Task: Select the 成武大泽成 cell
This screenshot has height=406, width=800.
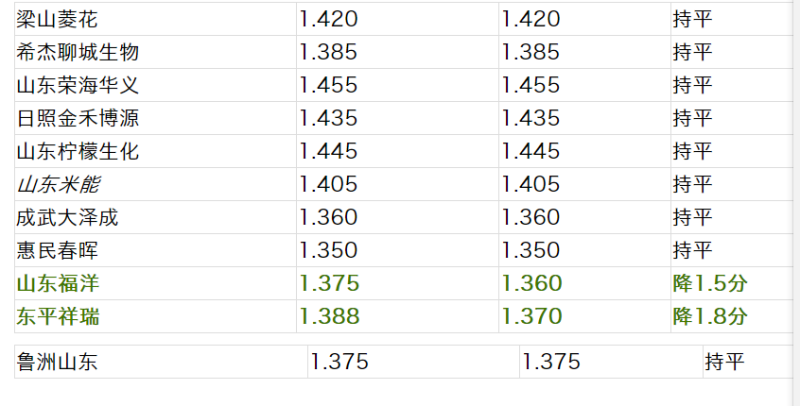Action: point(155,217)
